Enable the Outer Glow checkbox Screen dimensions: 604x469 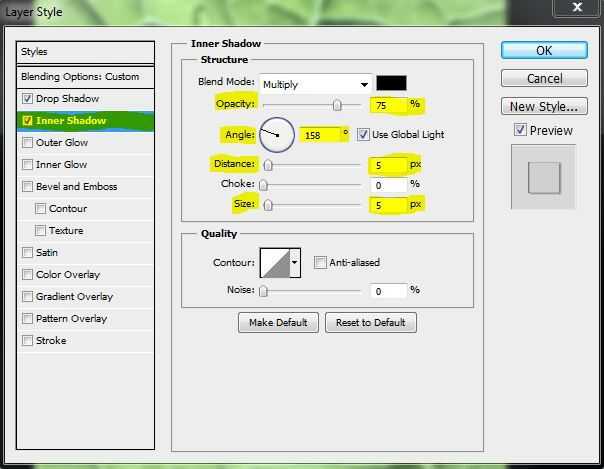pyautogui.click(x=27, y=142)
